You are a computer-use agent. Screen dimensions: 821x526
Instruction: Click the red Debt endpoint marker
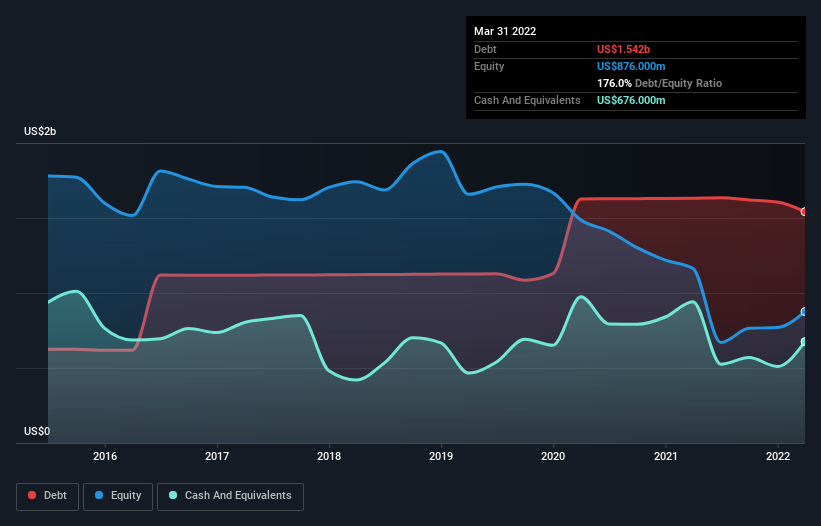tap(804, 212)
